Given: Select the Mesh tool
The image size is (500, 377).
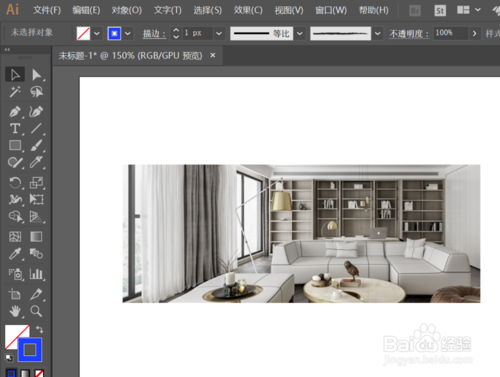Looking at the screenshot, I should 15,237.
